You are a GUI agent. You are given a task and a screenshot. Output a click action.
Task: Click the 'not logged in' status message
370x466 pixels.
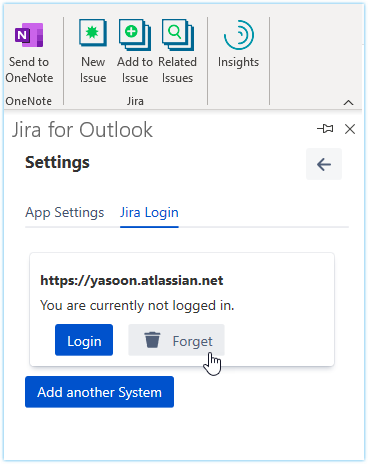[137, 305]
